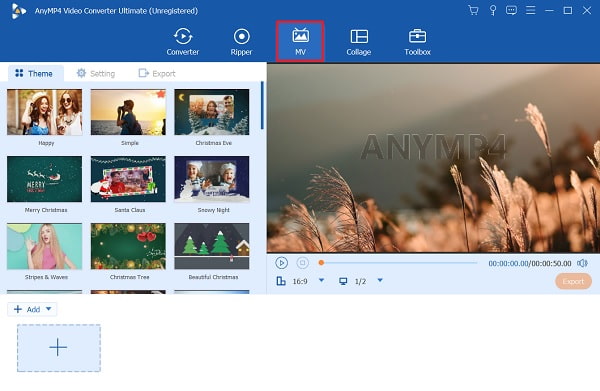Open the Ripper module
Viewport: 600px width, 391px height.
pos(241,42)
